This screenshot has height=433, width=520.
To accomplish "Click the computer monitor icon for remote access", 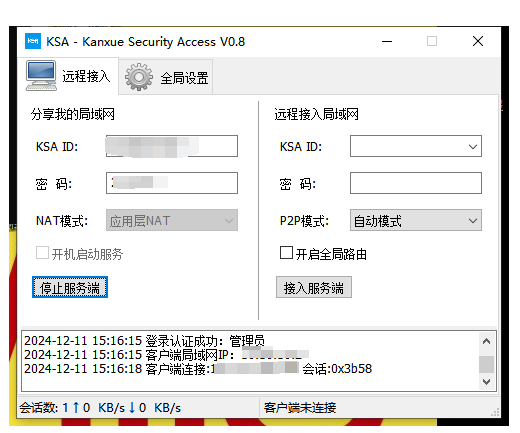I will (x=41, y=76).
